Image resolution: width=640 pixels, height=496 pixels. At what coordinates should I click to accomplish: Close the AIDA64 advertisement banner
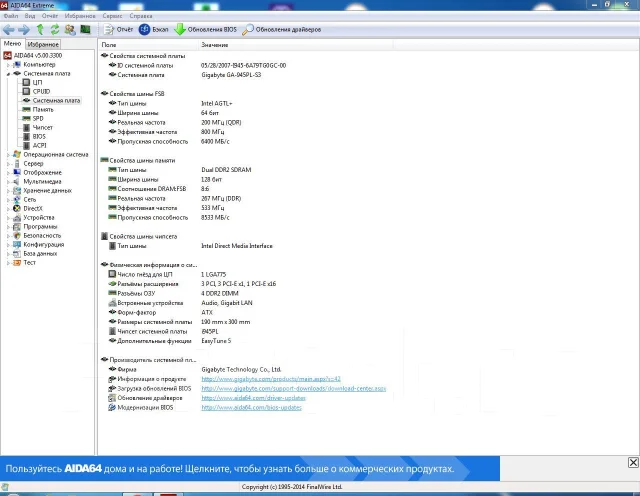633,463
